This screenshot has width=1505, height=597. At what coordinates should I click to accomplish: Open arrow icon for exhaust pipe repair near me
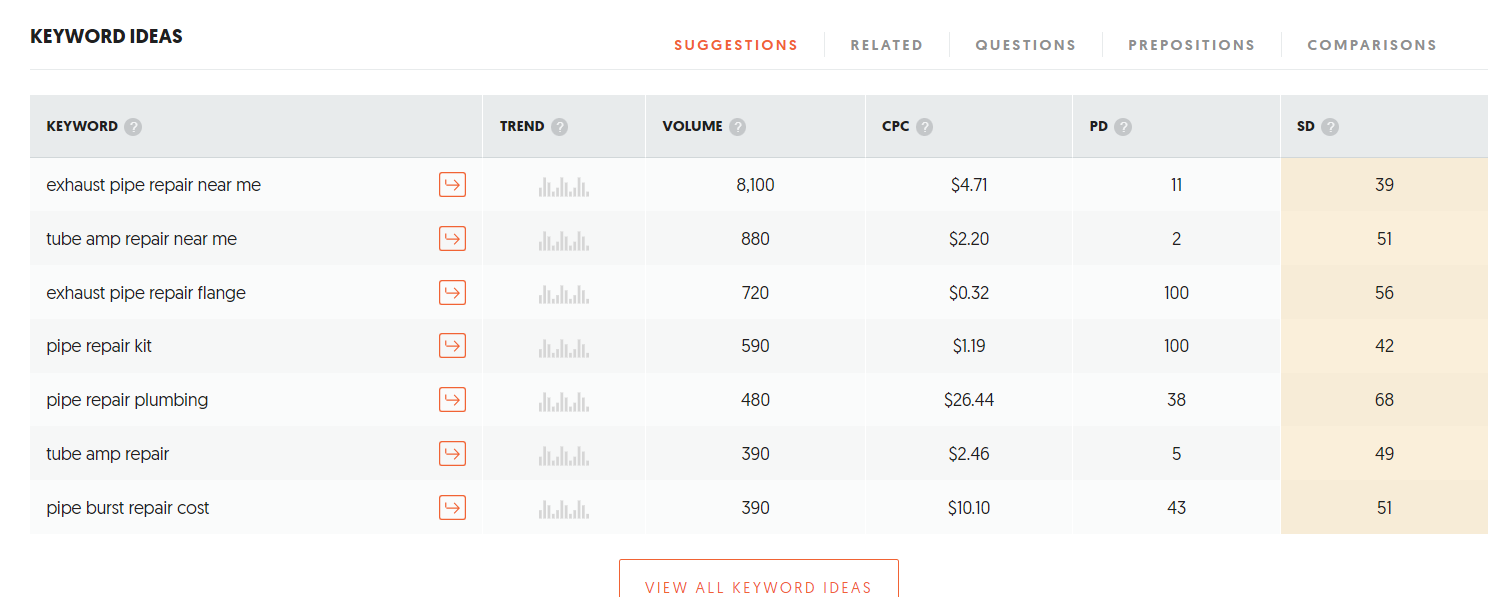[x=452, y=185]
